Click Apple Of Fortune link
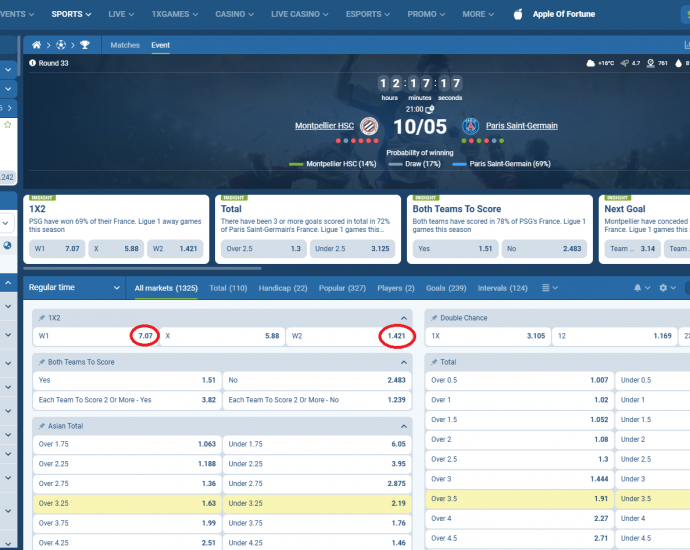Viewport: 690px width, 550px height. pyautogui.click(x=564, y=14)
